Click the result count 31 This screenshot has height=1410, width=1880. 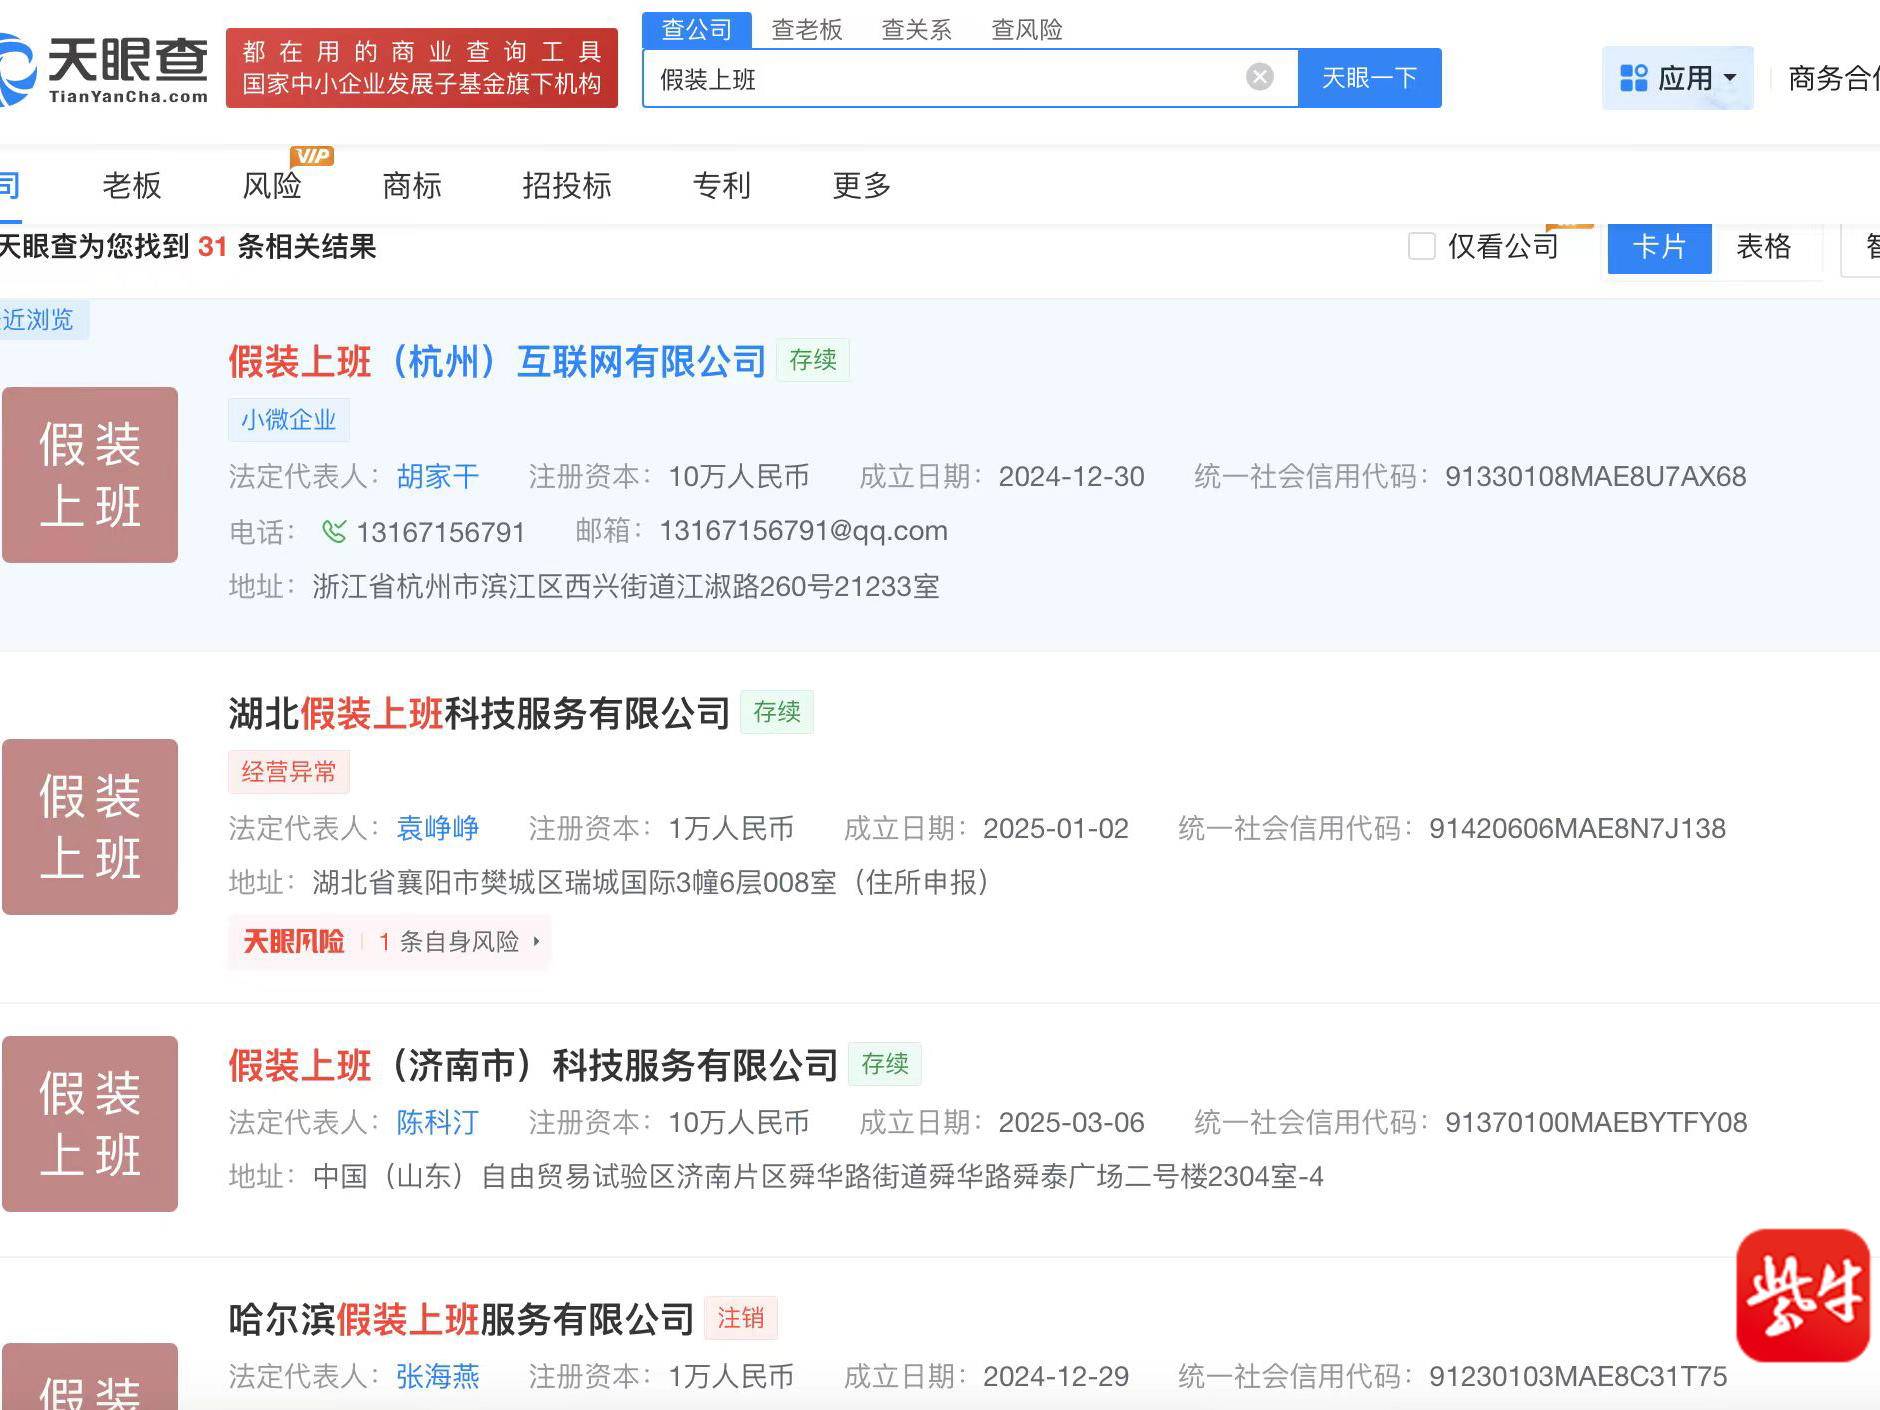click(x=213, y=246)
